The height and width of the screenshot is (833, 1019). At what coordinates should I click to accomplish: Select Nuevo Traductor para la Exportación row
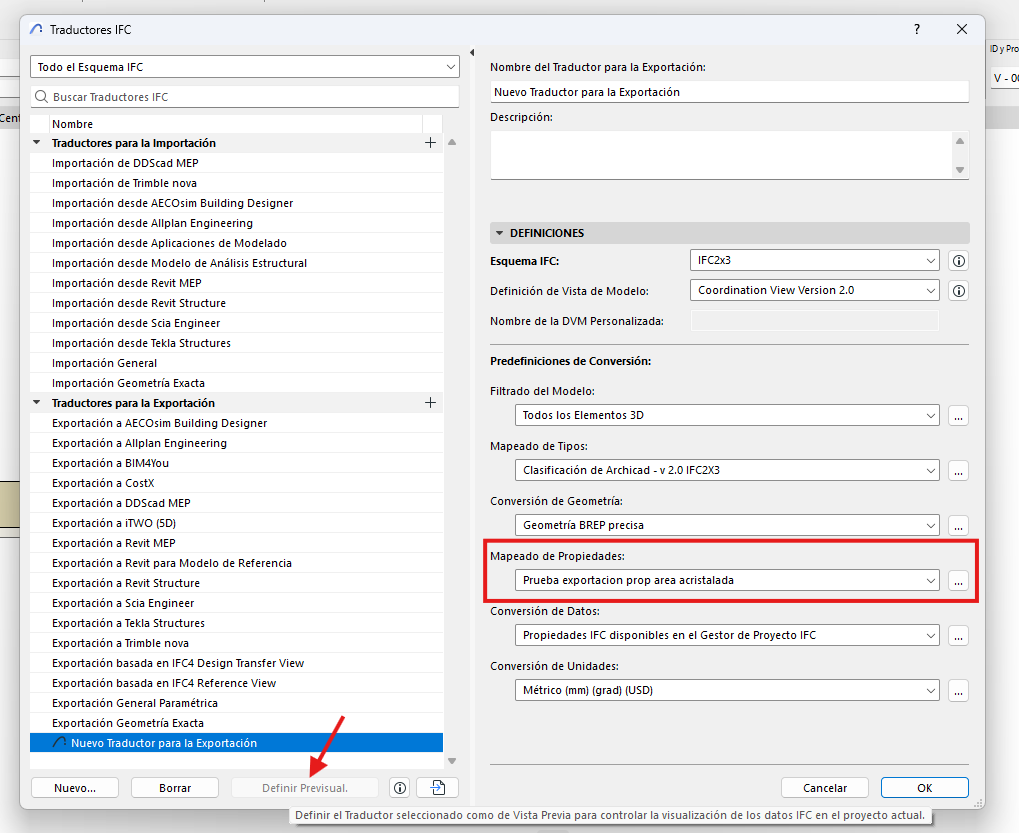(x=237, y=743)
